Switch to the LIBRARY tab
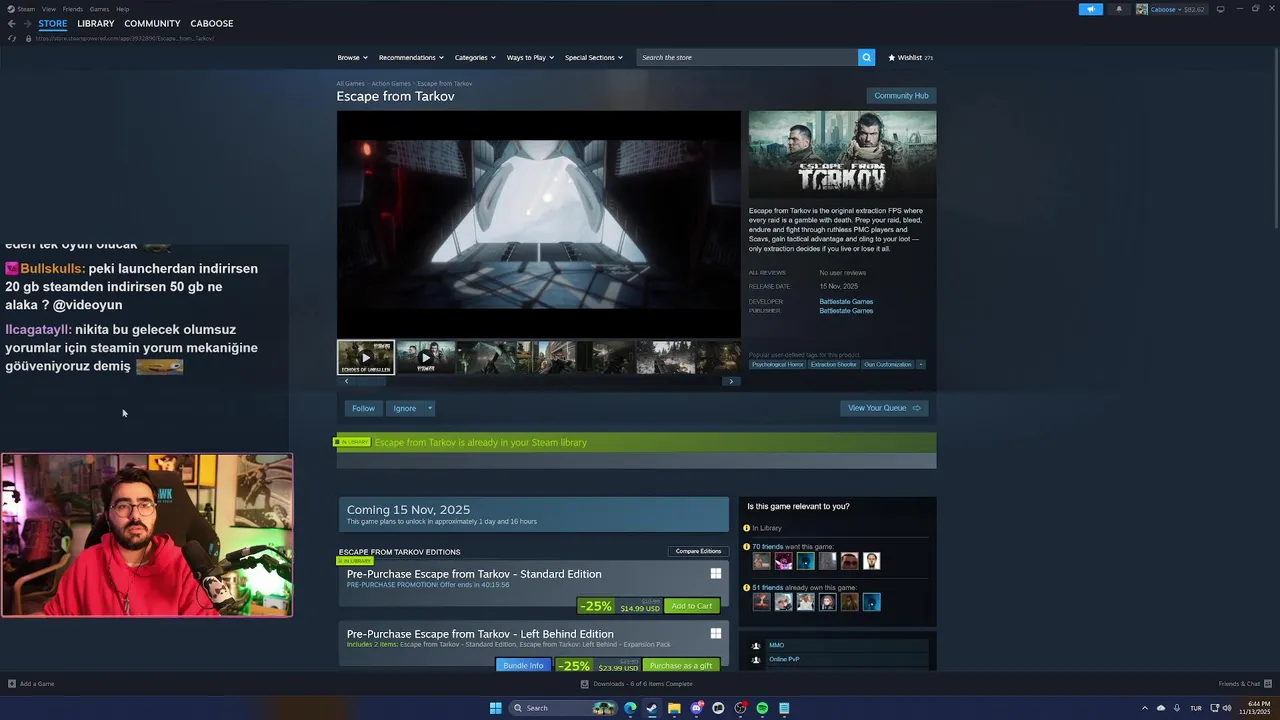The width and height of the screenshot is (1280, 720). [96, 23]
